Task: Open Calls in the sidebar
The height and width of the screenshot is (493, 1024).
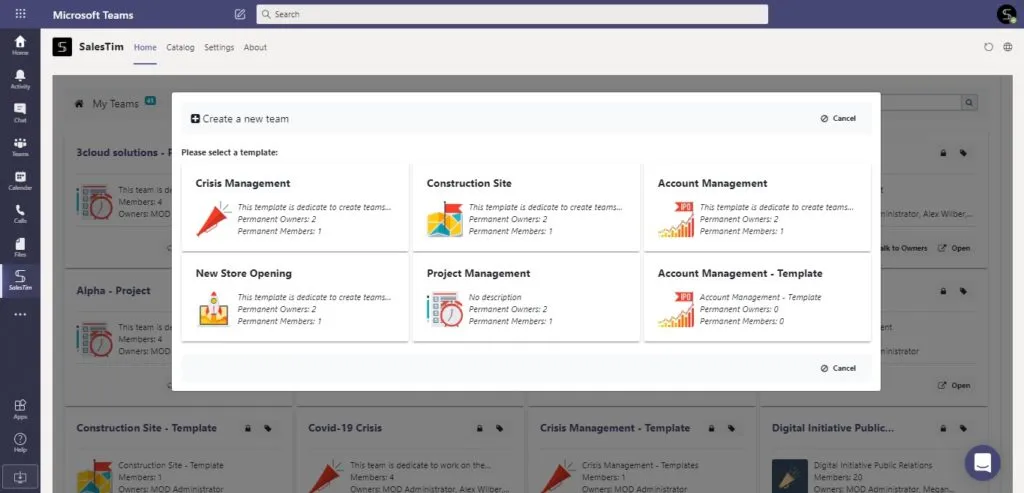Action: [20, 214]
